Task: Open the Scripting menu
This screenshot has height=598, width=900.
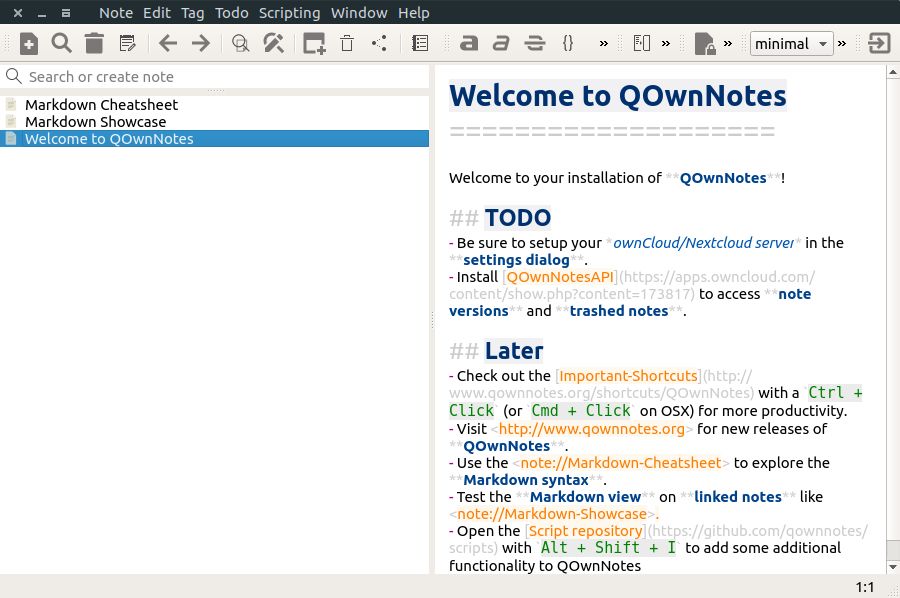Action: [289, 13]
